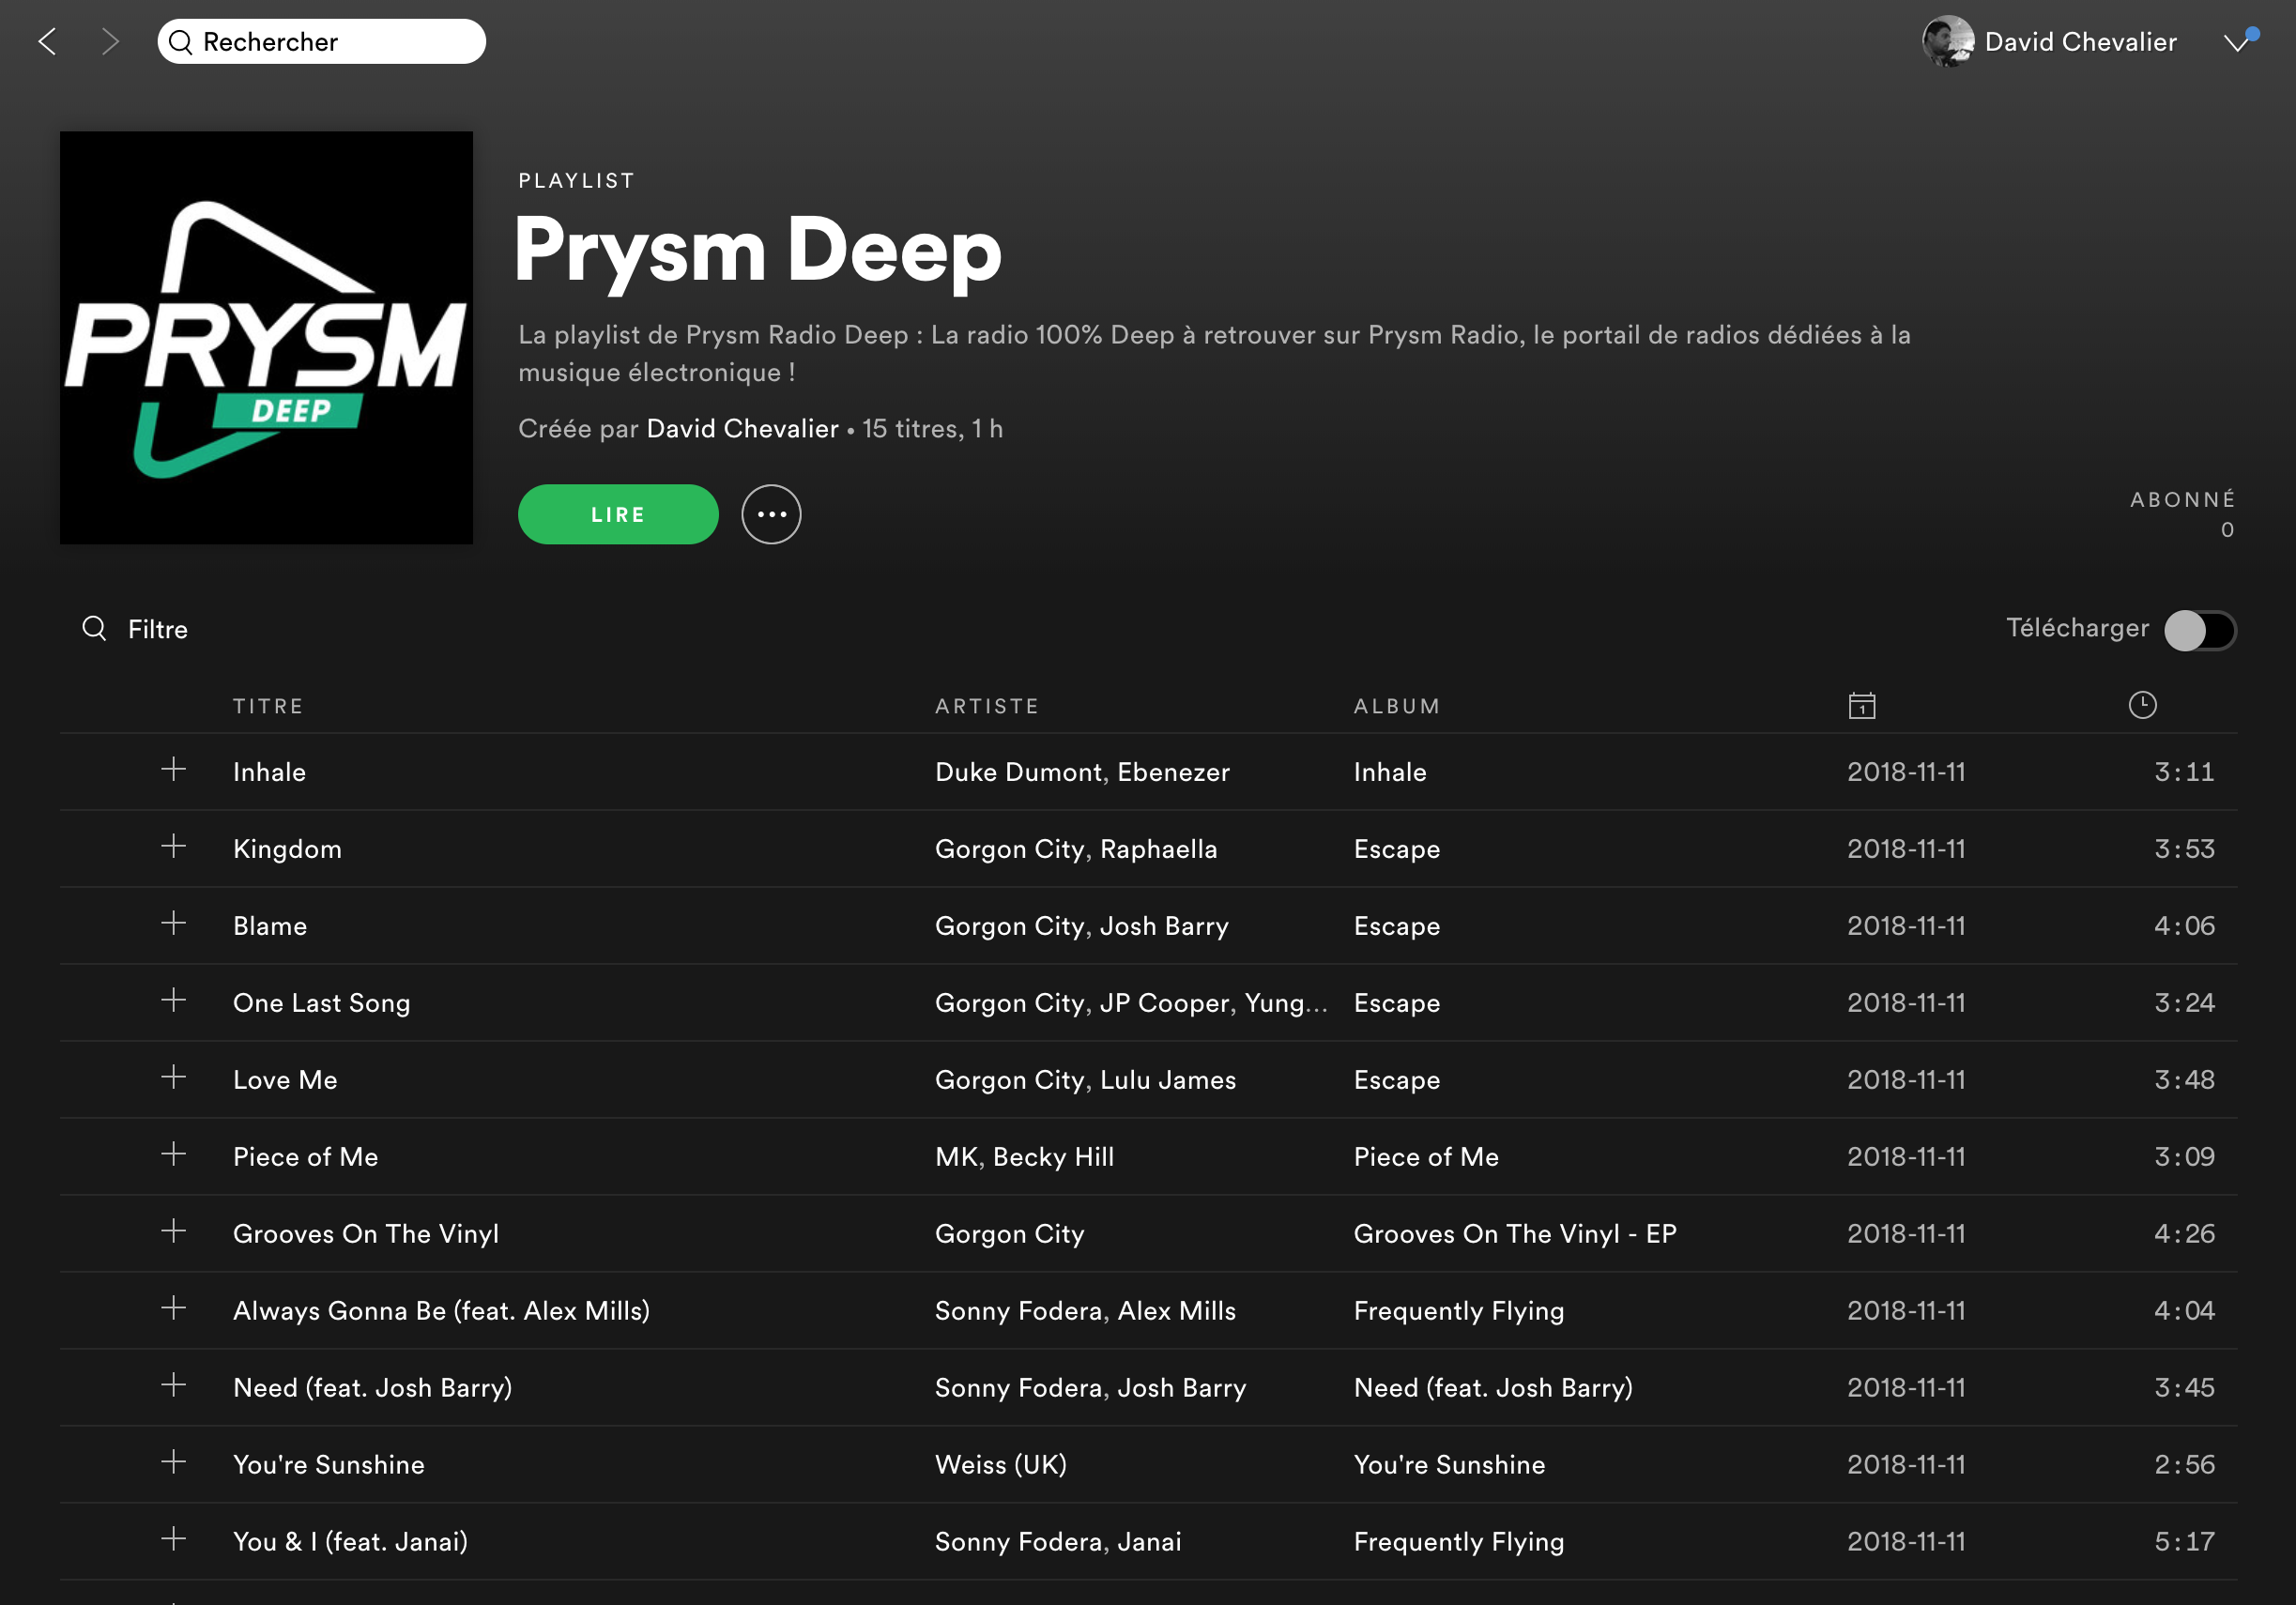Viewport: 2296px width, 1605px height.
Task: Select Grooves On The Vinyl track title
Action: pyautogui.click(x=366, y=1234)
